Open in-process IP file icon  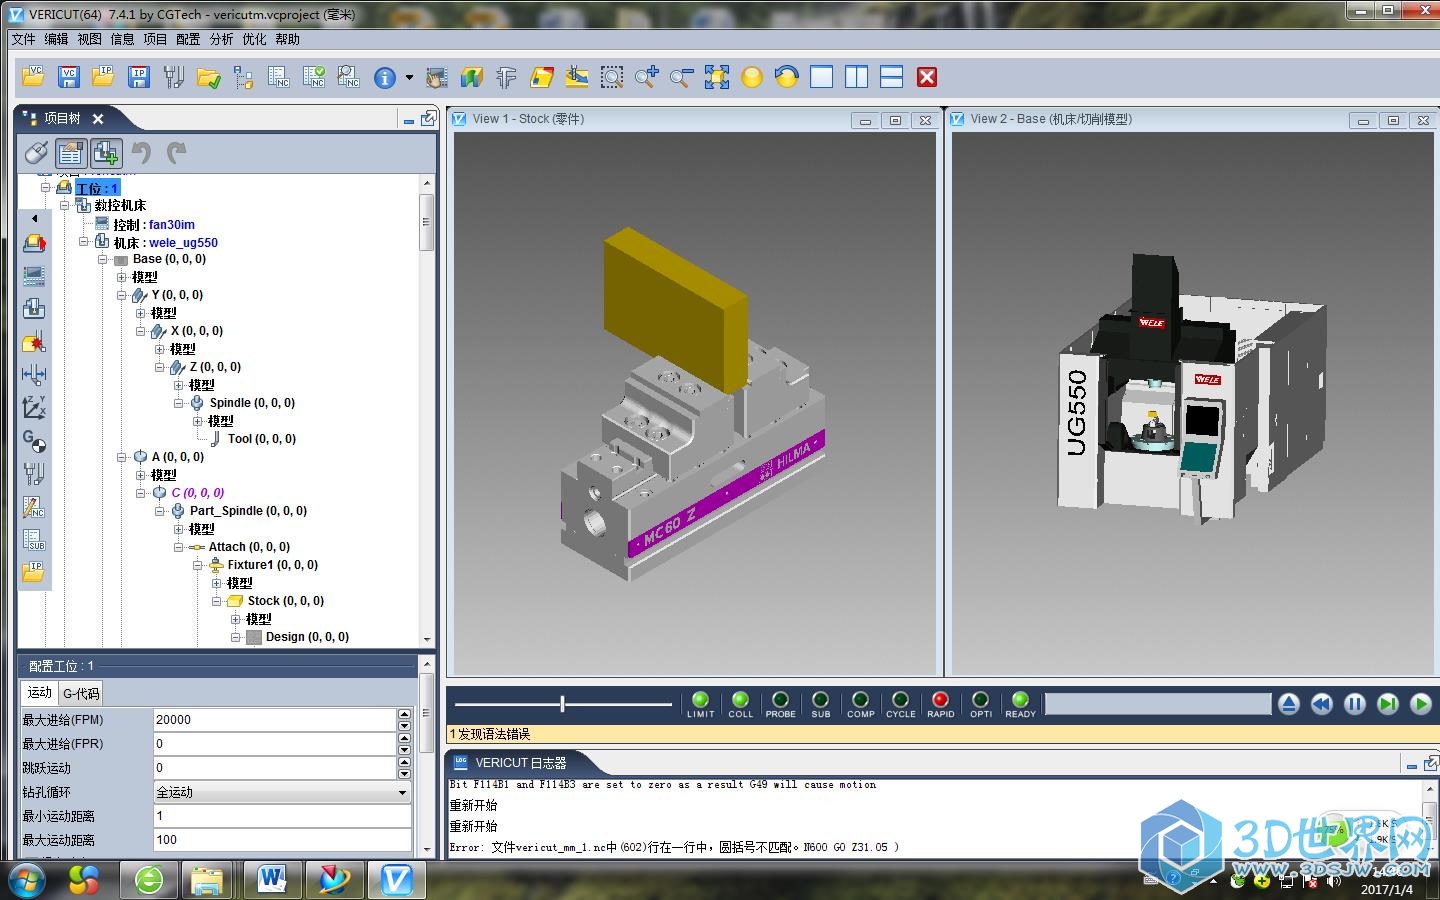point(104,77)
